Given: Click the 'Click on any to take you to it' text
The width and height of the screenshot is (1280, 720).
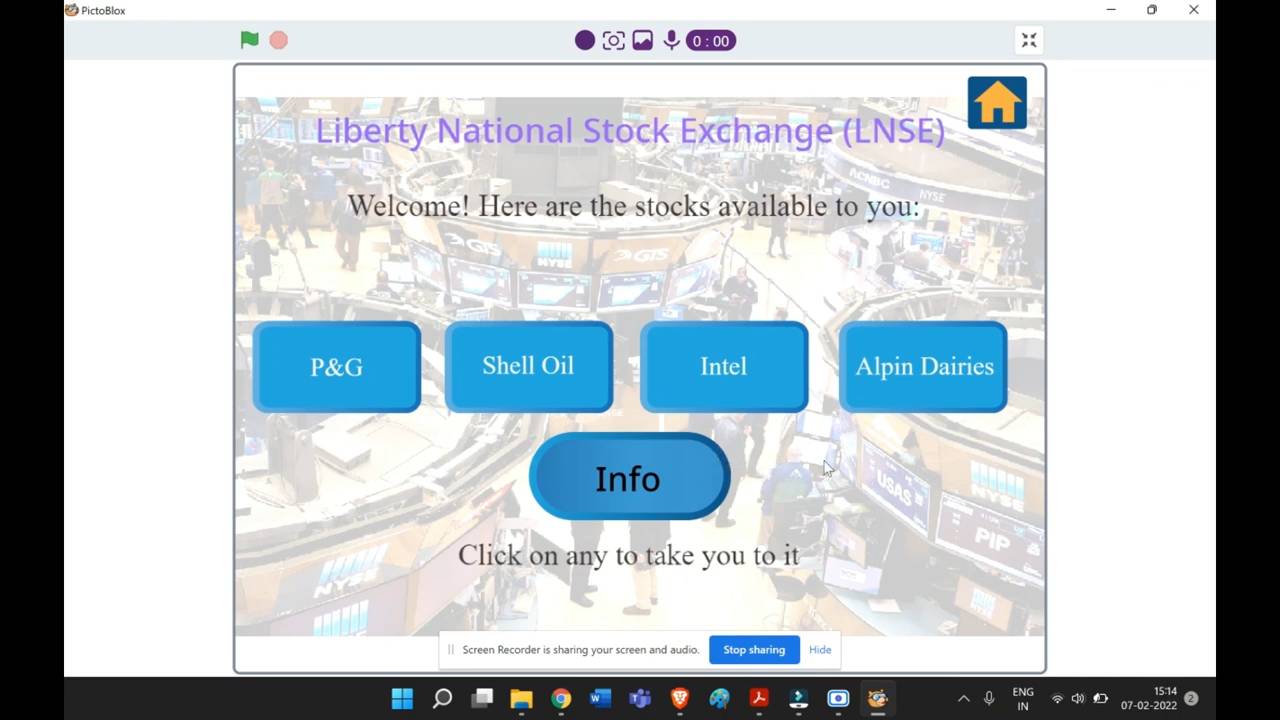Looking at the screenshot, I should pos(629,555).
